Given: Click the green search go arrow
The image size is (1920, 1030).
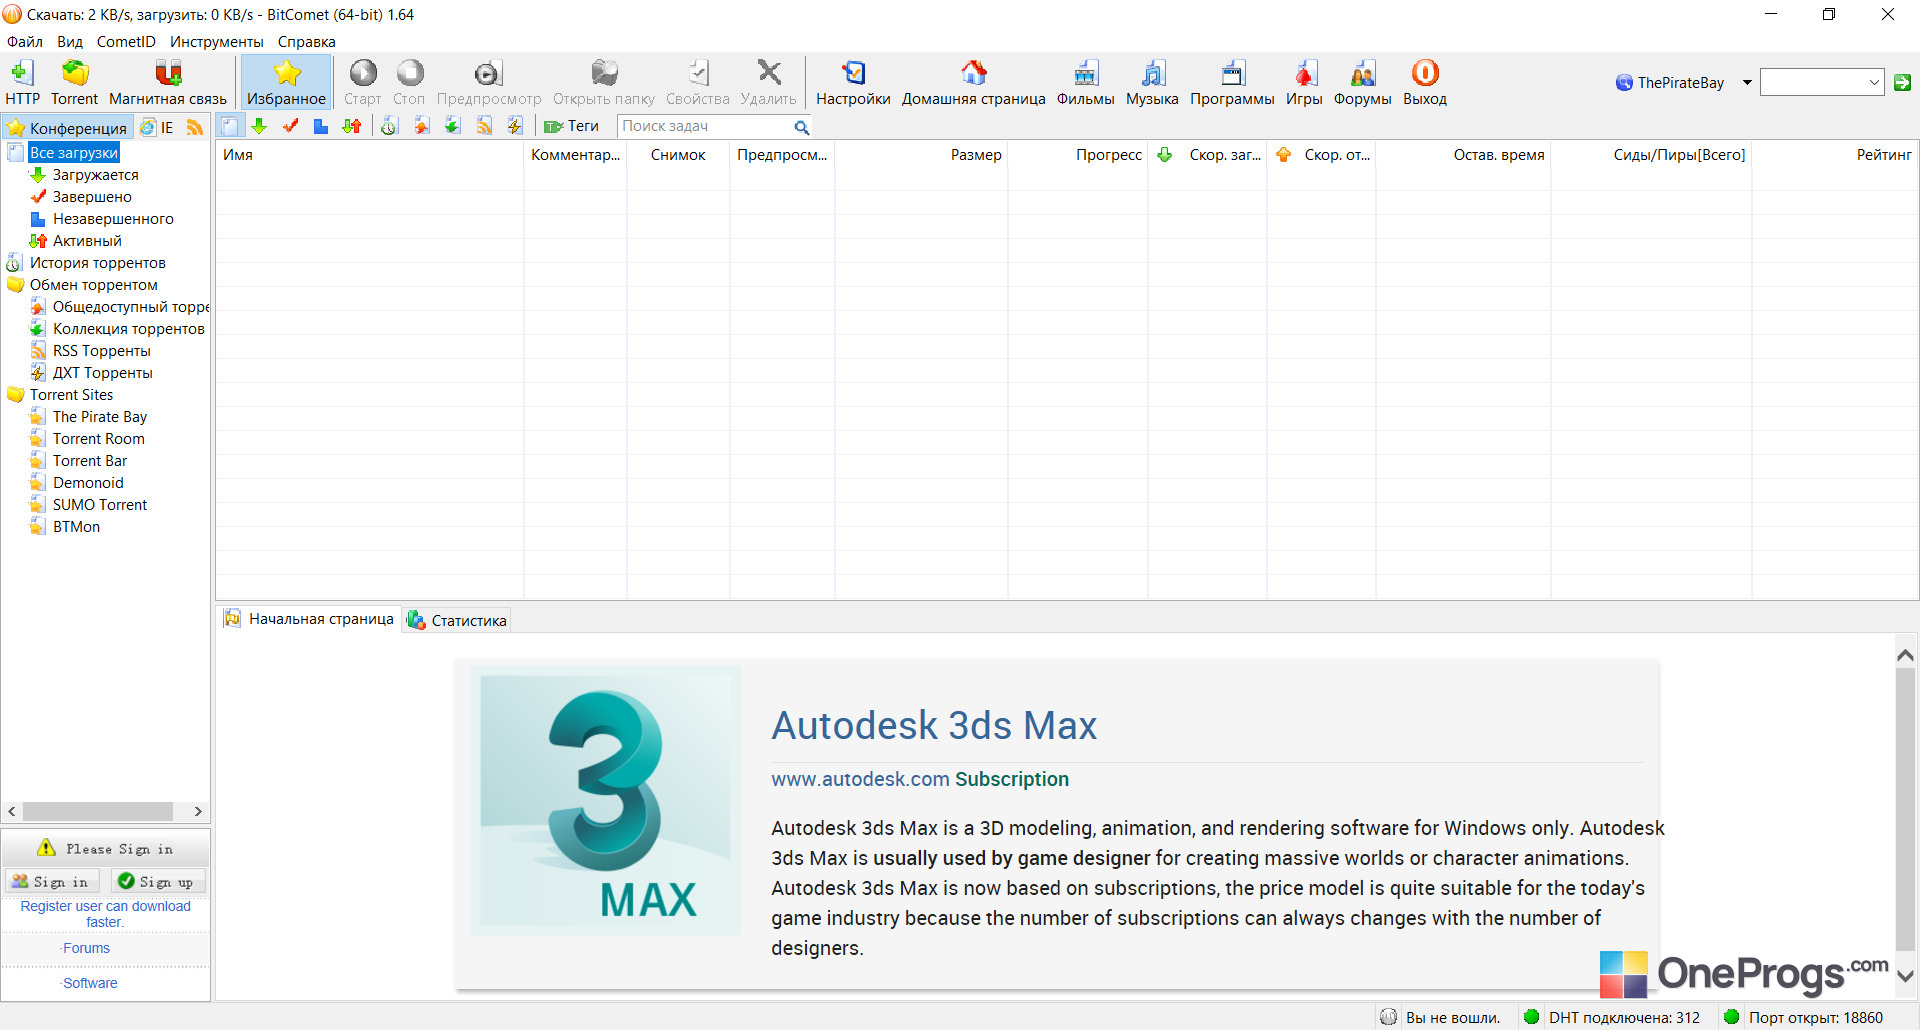Looking at the screenshot, I should pos(1902,83).
